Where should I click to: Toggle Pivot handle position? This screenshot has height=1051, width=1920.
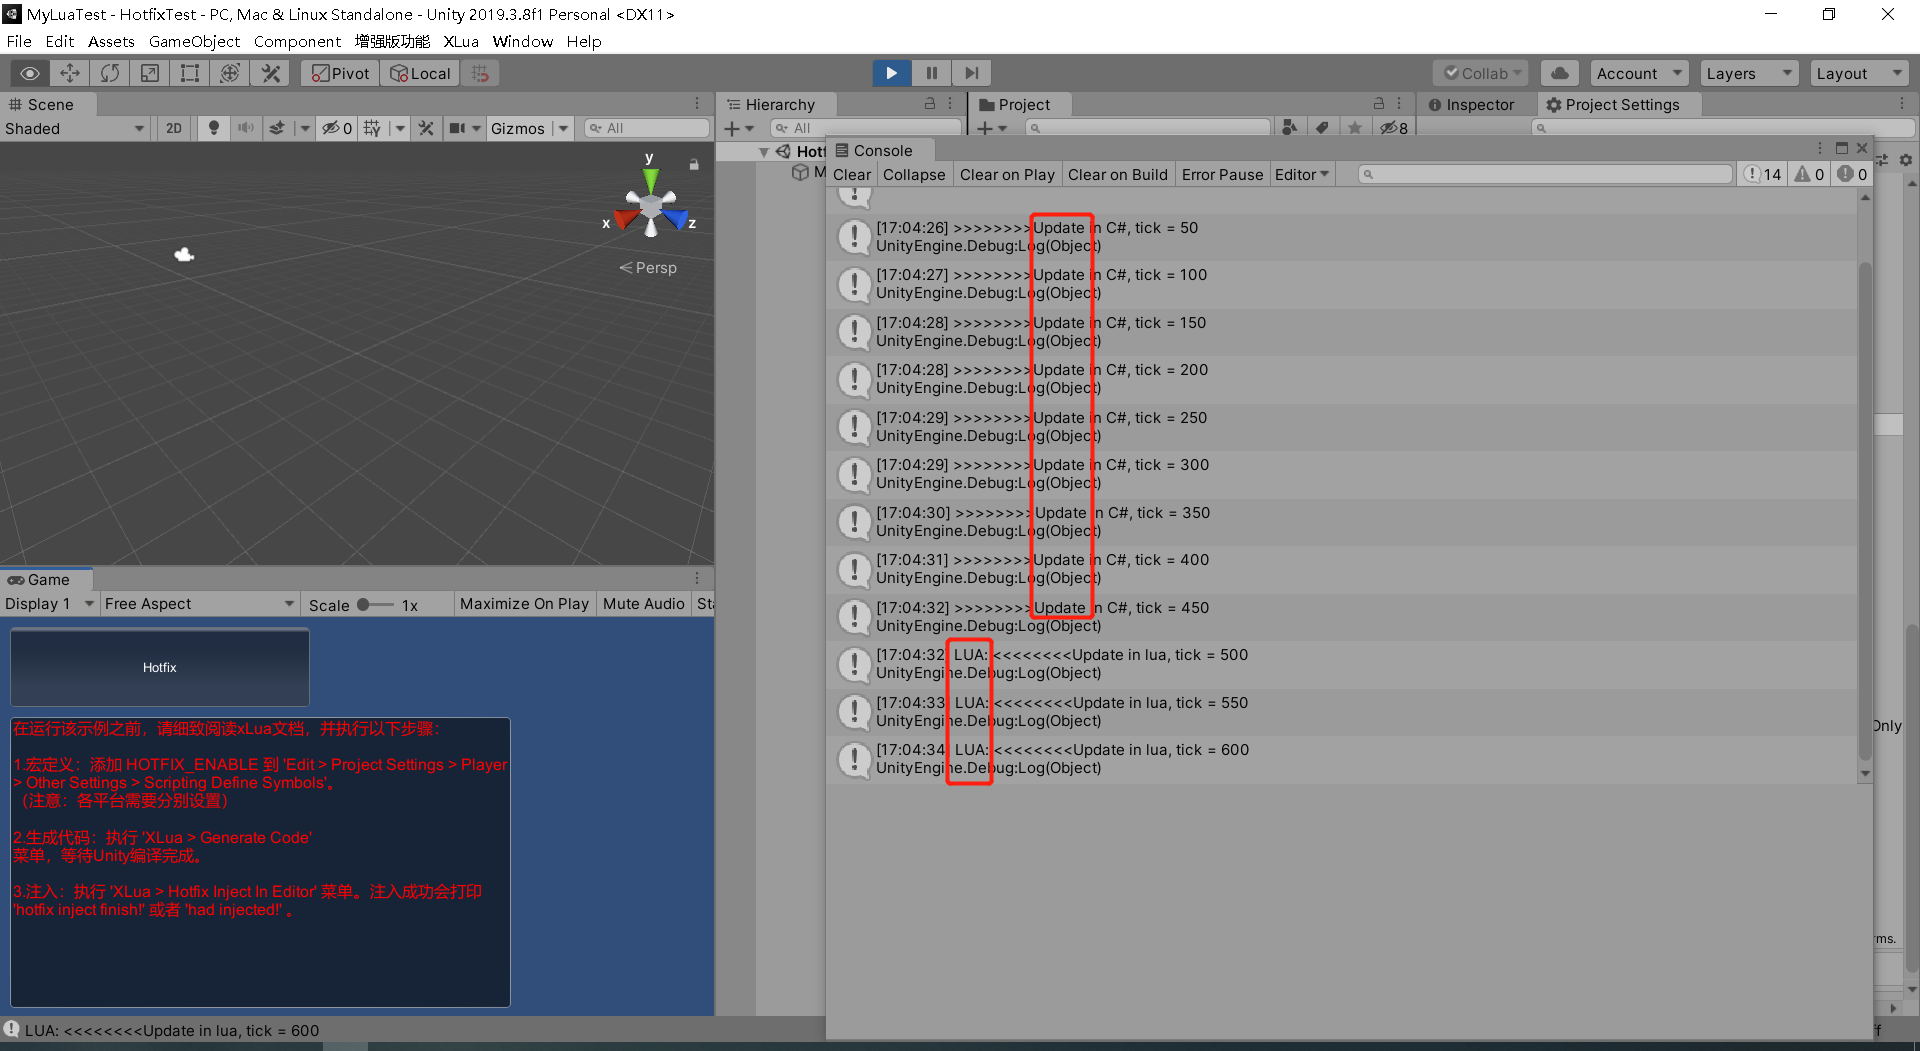click(341, 73)
